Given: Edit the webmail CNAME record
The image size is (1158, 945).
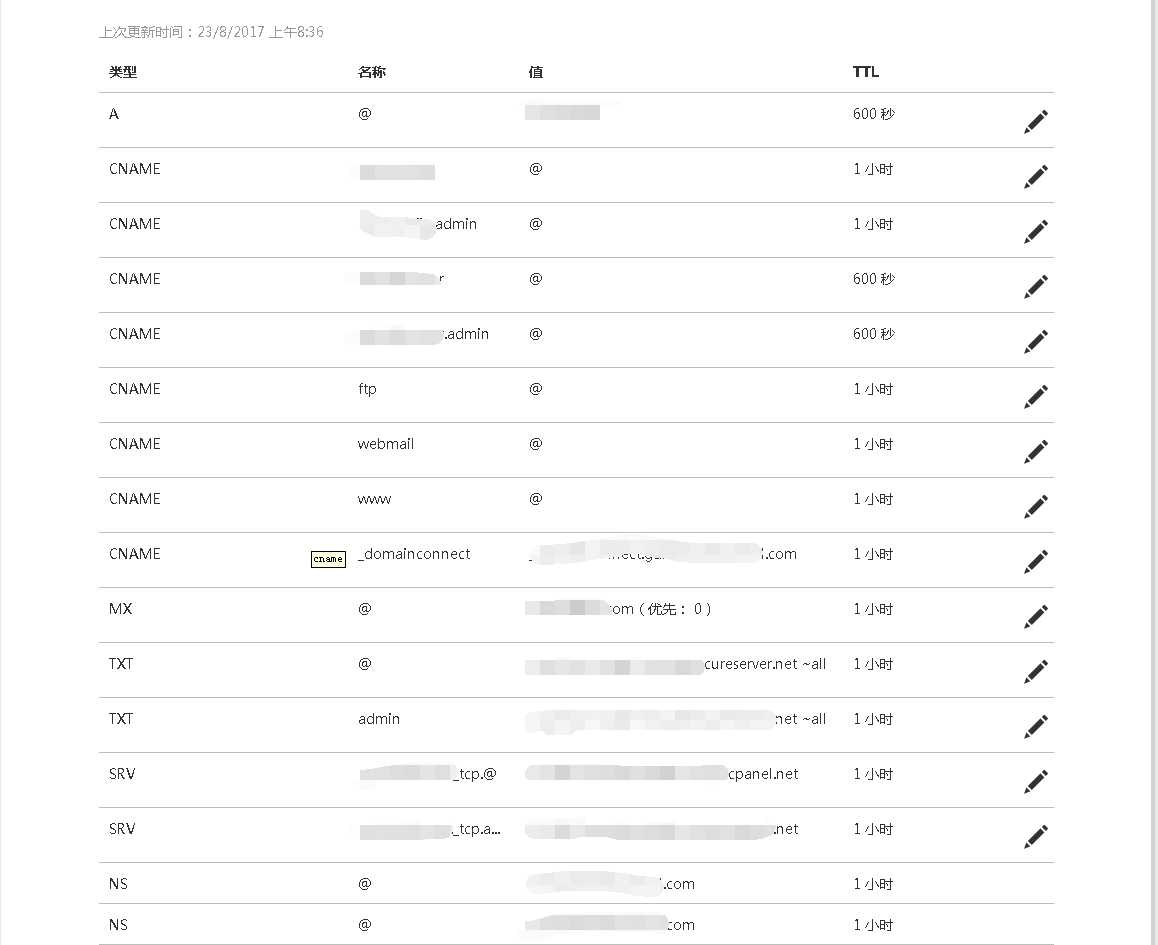Looking at the screenshot, I should (1035, 452).
